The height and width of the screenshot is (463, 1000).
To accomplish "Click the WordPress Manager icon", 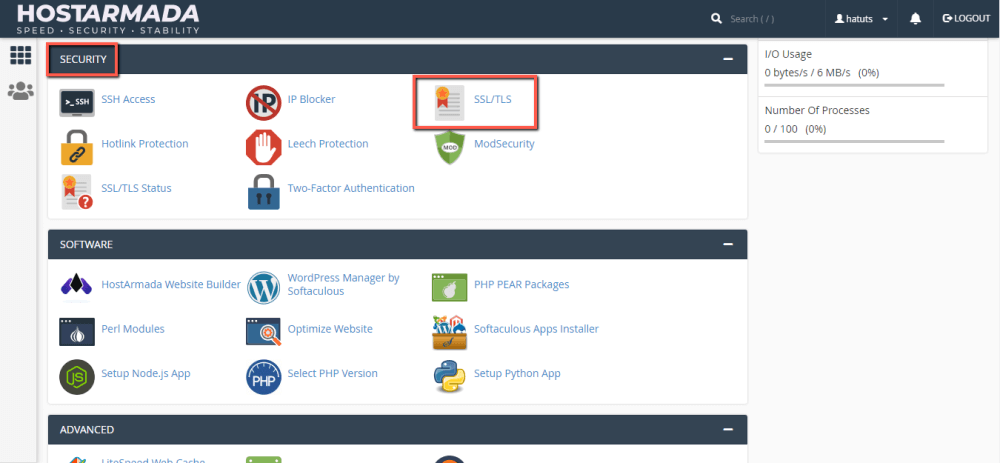I will pos(263,288).
